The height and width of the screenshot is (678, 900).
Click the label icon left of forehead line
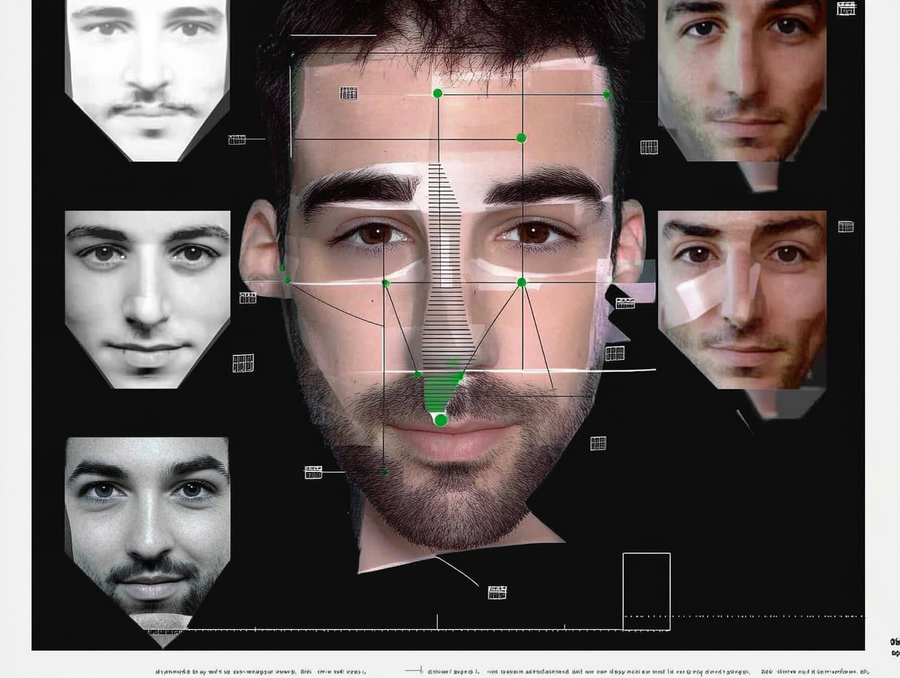[x=237, y=140]
